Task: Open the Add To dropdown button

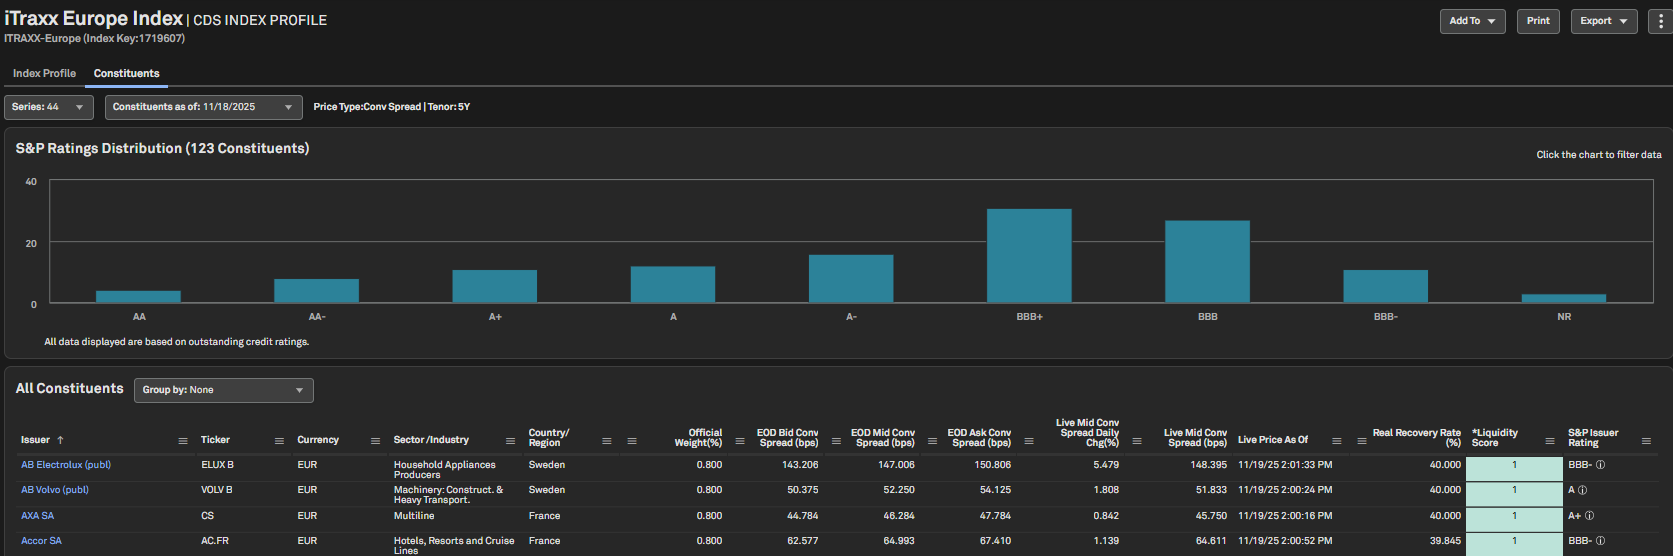Action: 1472,21
